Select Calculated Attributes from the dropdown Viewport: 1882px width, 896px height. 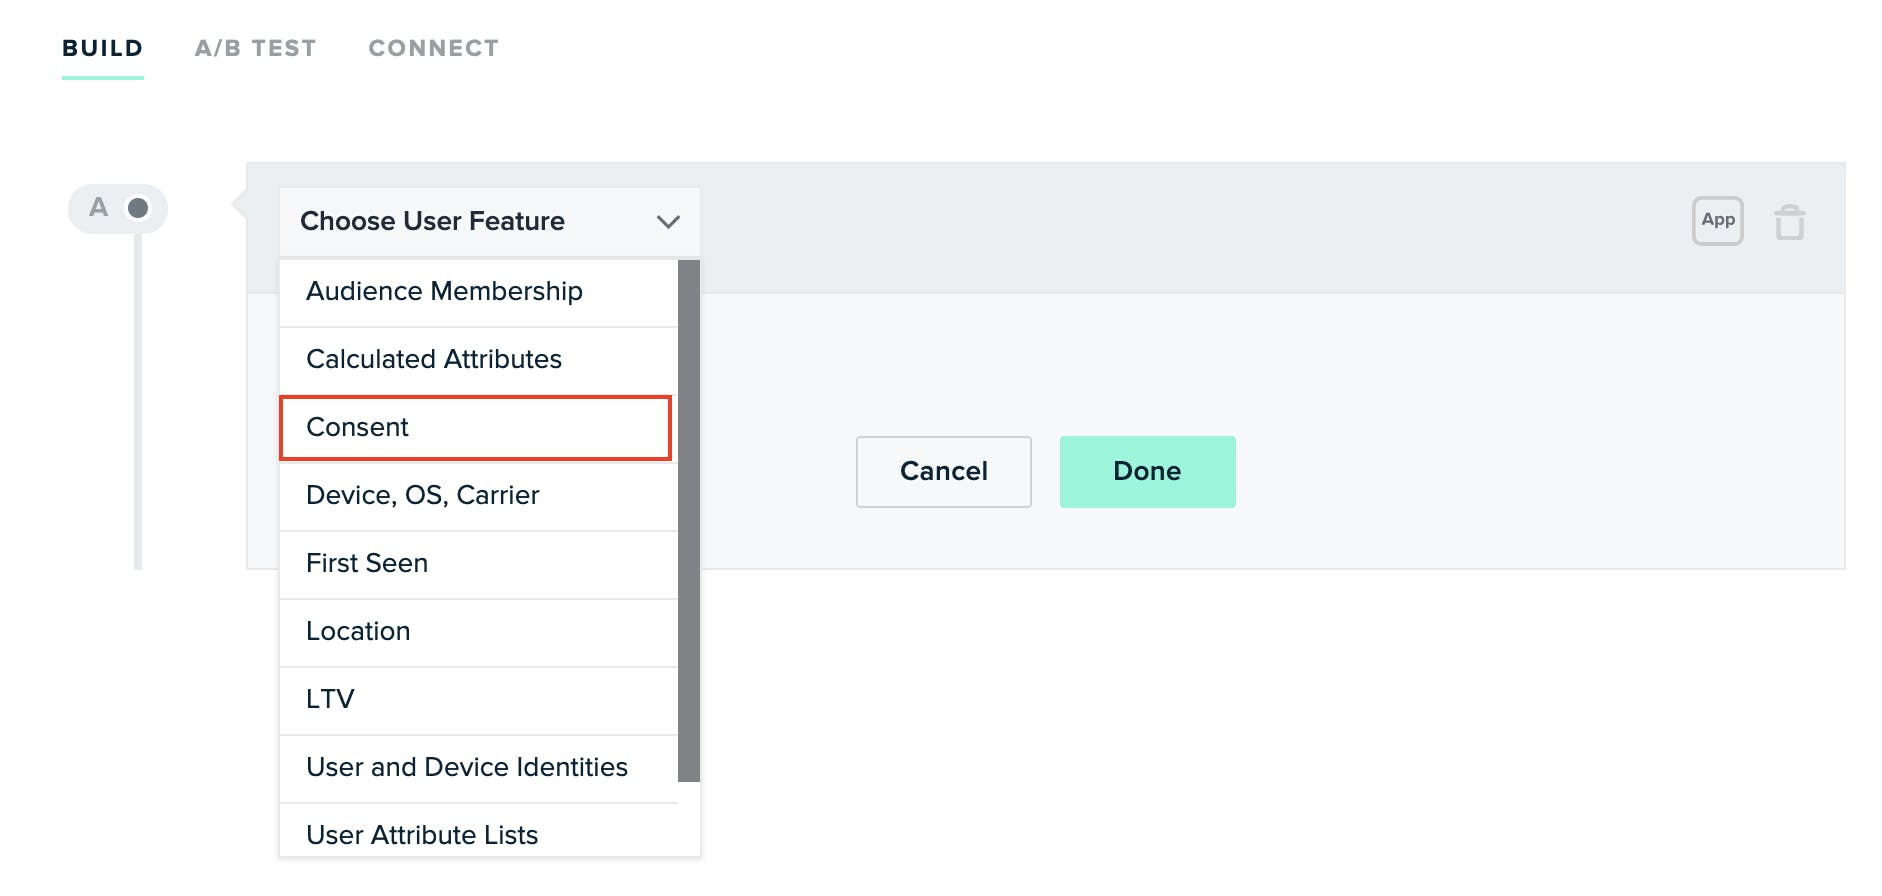[x=433, y=359]
